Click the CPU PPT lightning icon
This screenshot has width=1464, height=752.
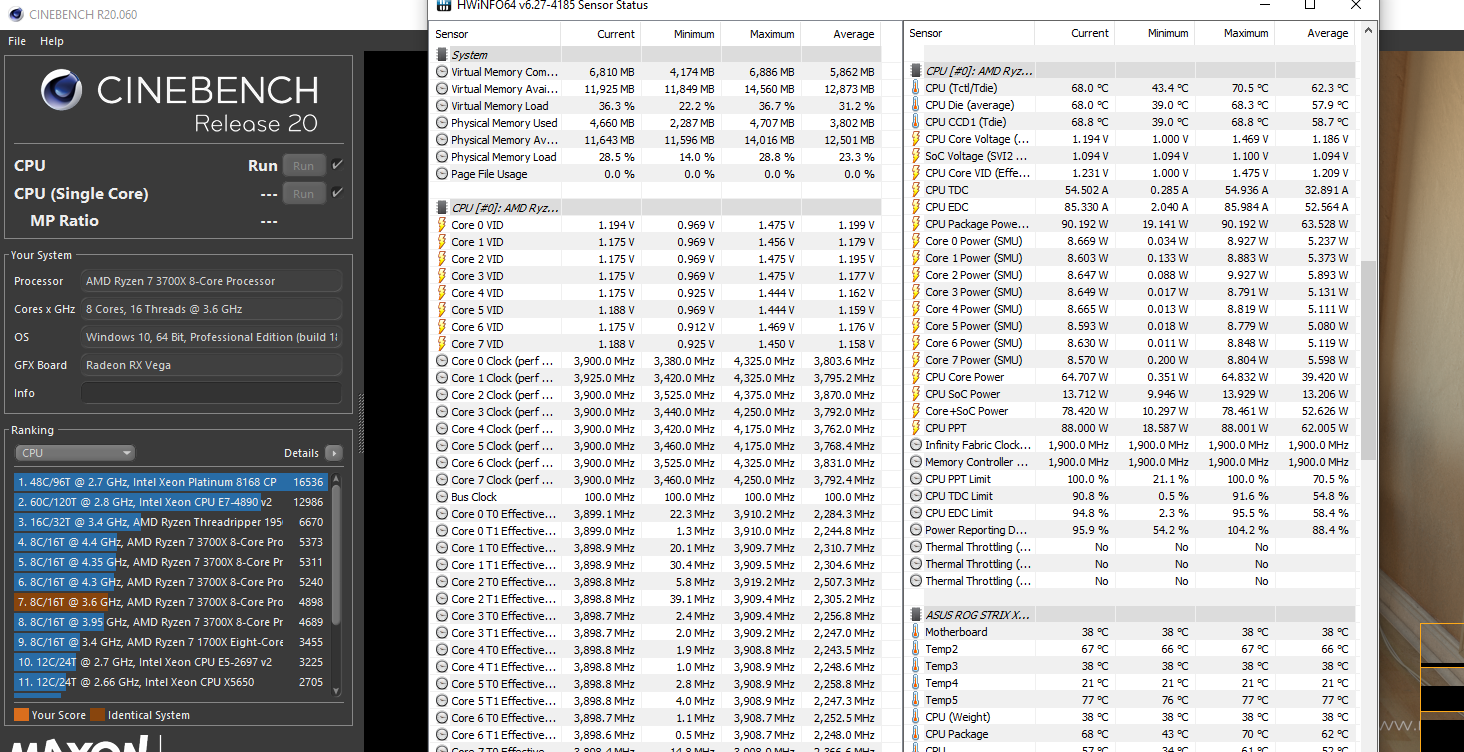[916, 428]
